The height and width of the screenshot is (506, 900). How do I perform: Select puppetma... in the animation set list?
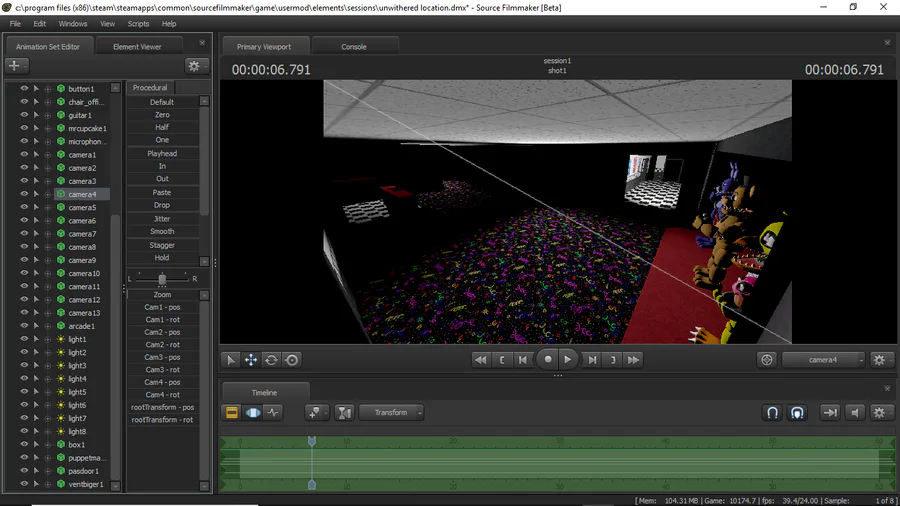click(87, 458)
